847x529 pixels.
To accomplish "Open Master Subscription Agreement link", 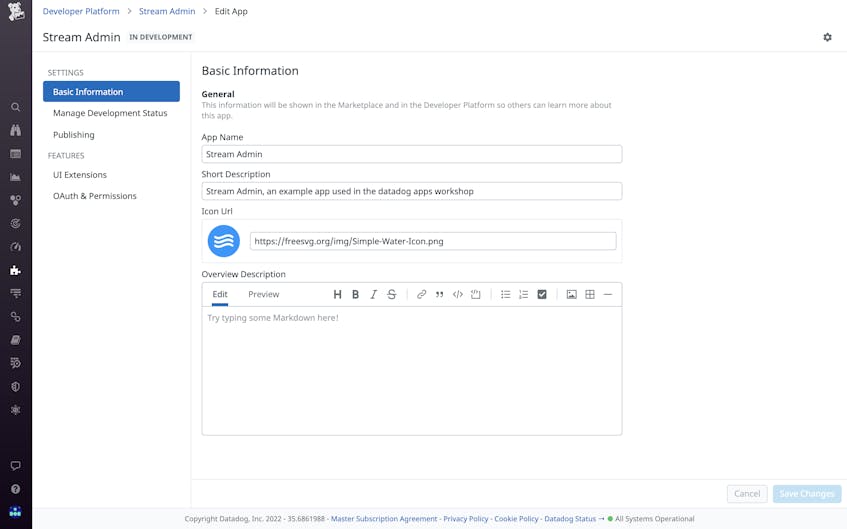I will tap(384, 519).
